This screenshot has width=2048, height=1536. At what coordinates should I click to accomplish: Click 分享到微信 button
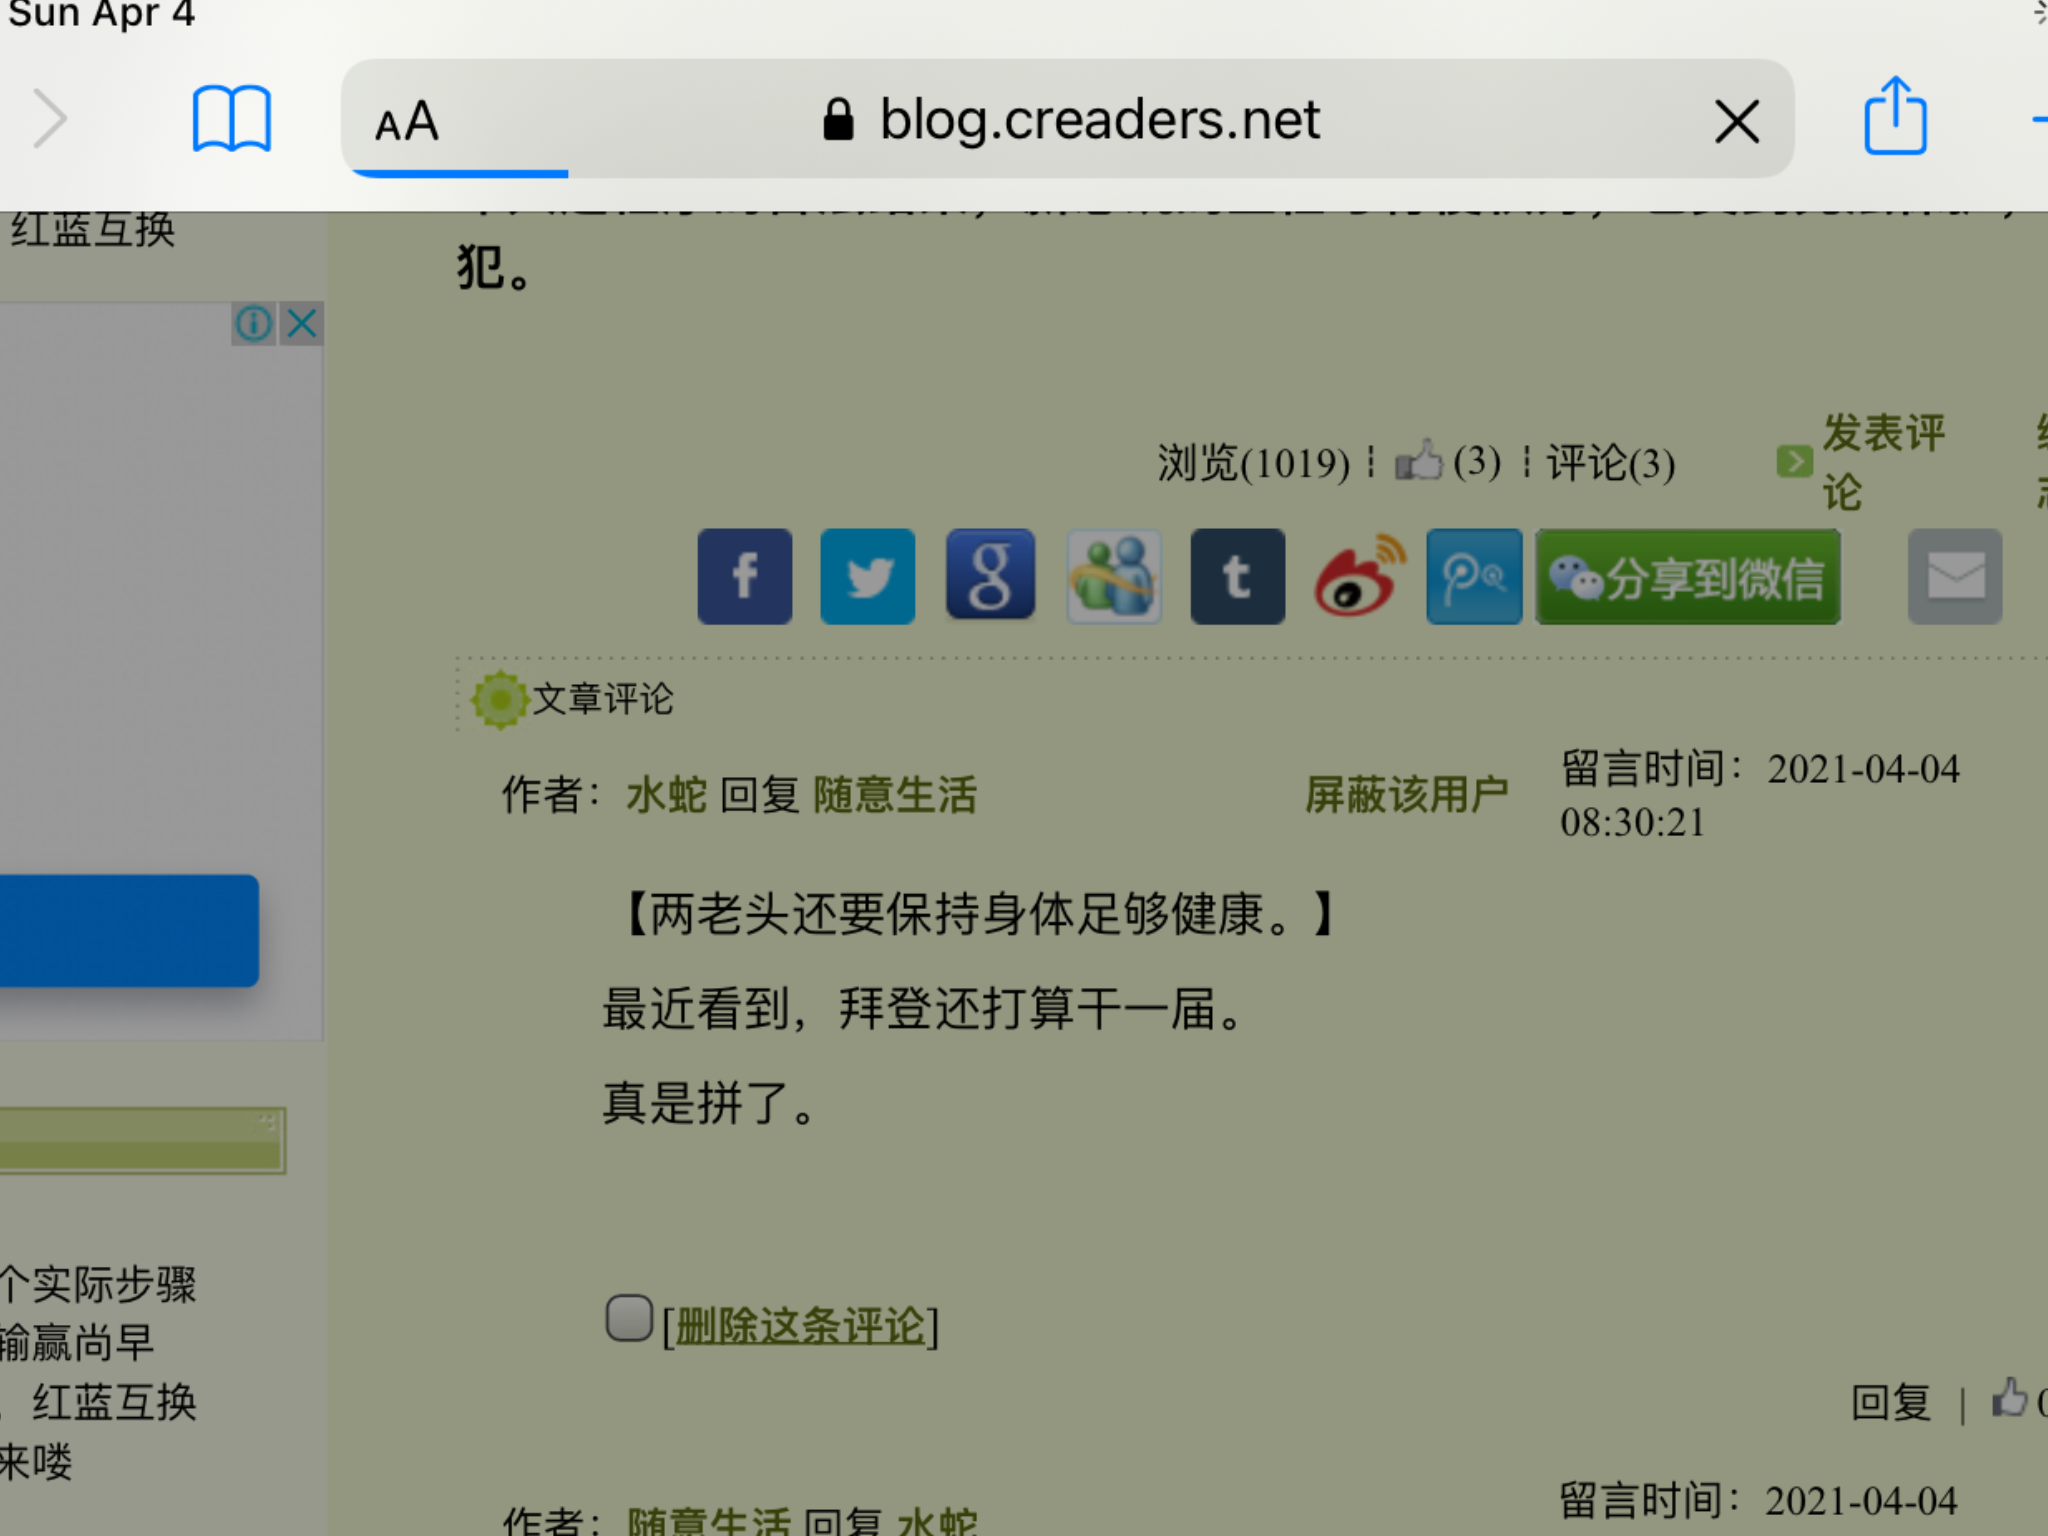click(1687, 577)
